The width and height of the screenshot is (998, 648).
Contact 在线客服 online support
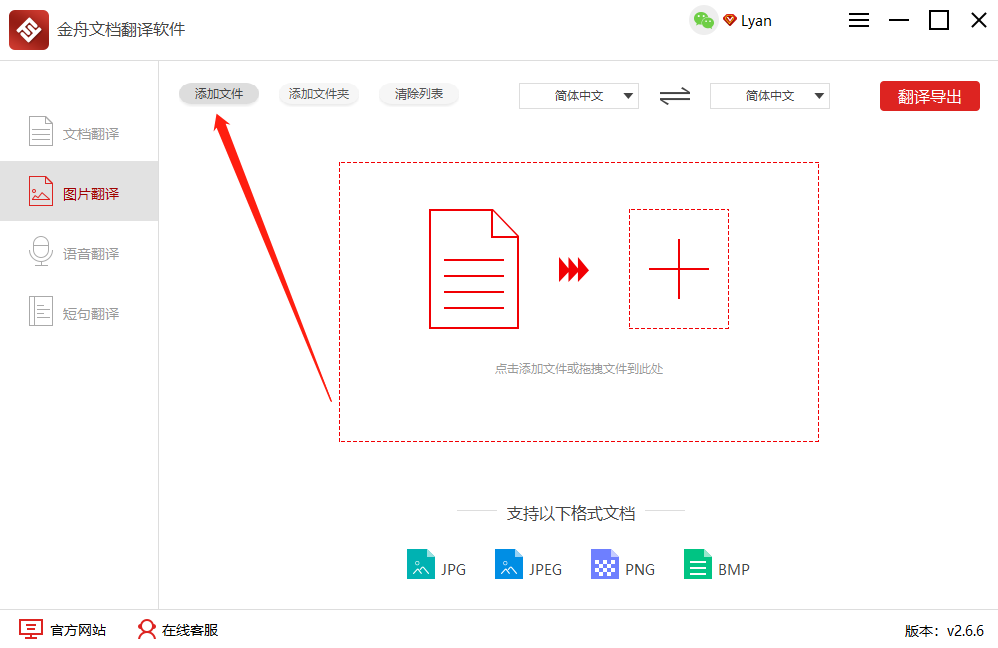[178, 630]
